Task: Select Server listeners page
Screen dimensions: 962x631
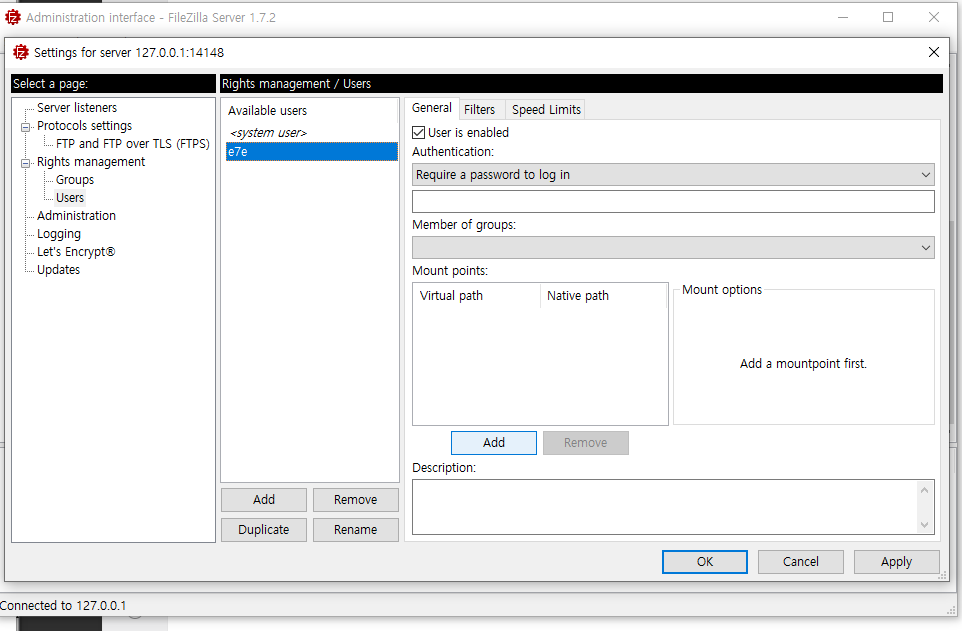Action: (77, 107)
